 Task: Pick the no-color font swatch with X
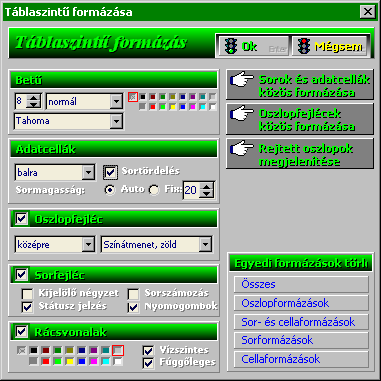coord(133,97)
